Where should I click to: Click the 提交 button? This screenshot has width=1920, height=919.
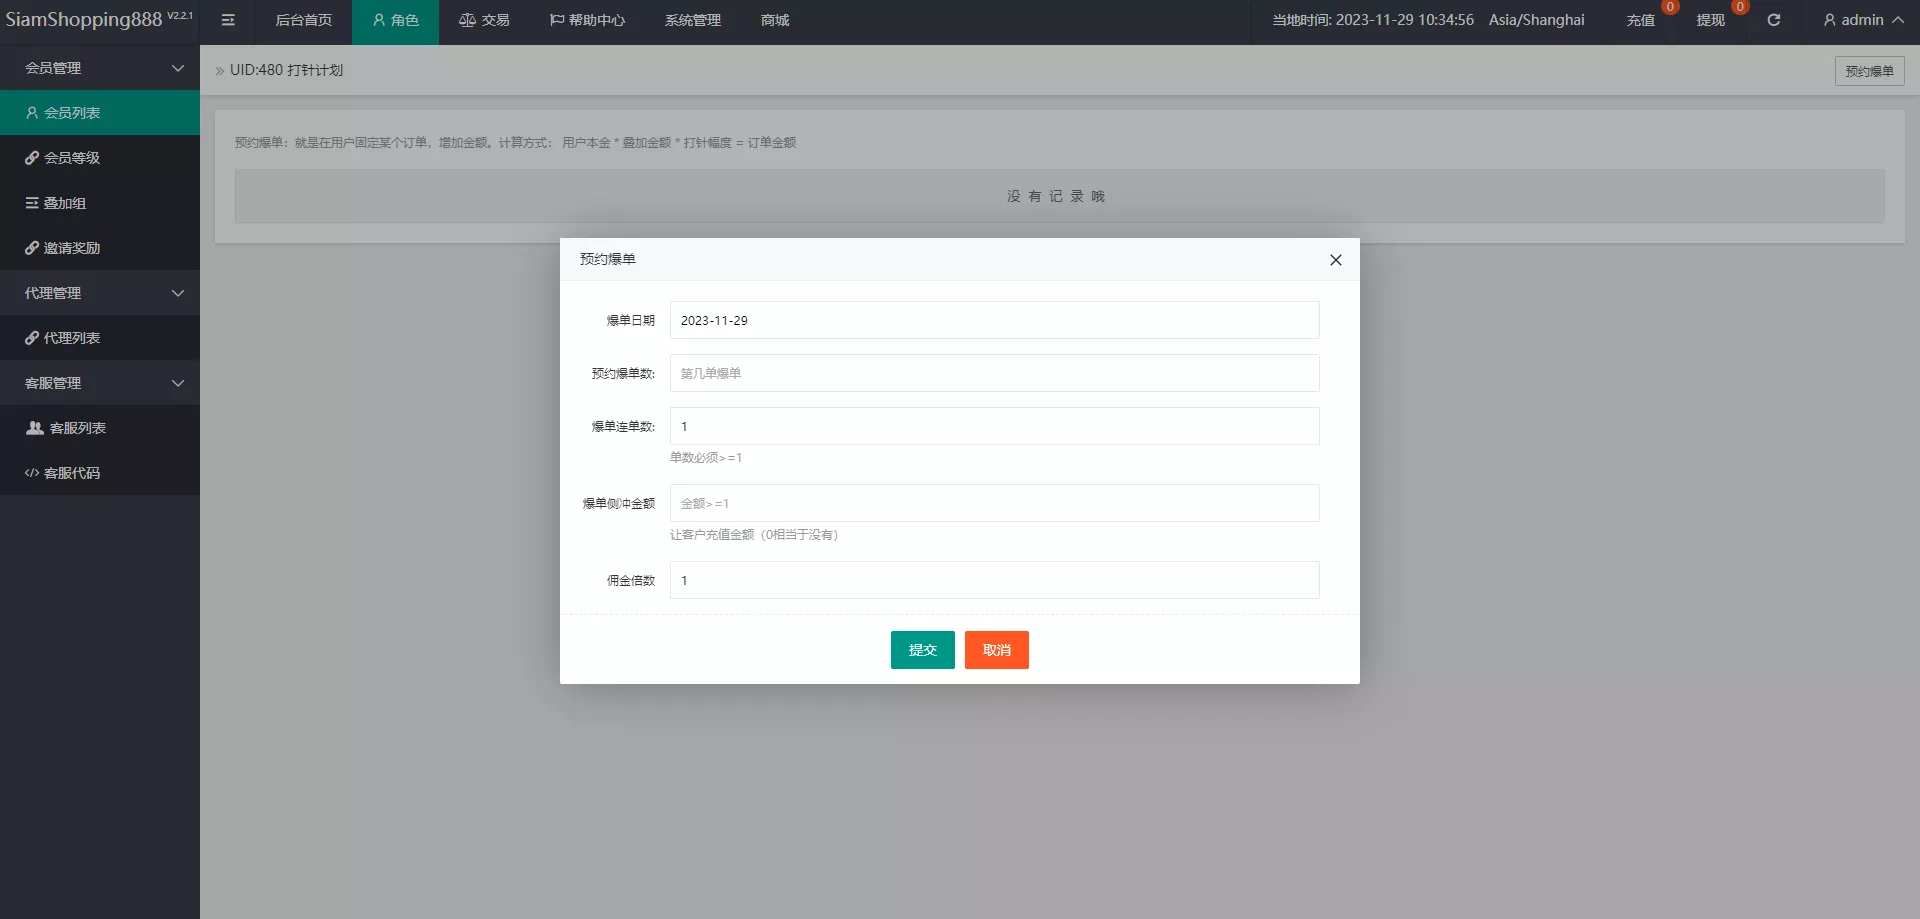922,650
